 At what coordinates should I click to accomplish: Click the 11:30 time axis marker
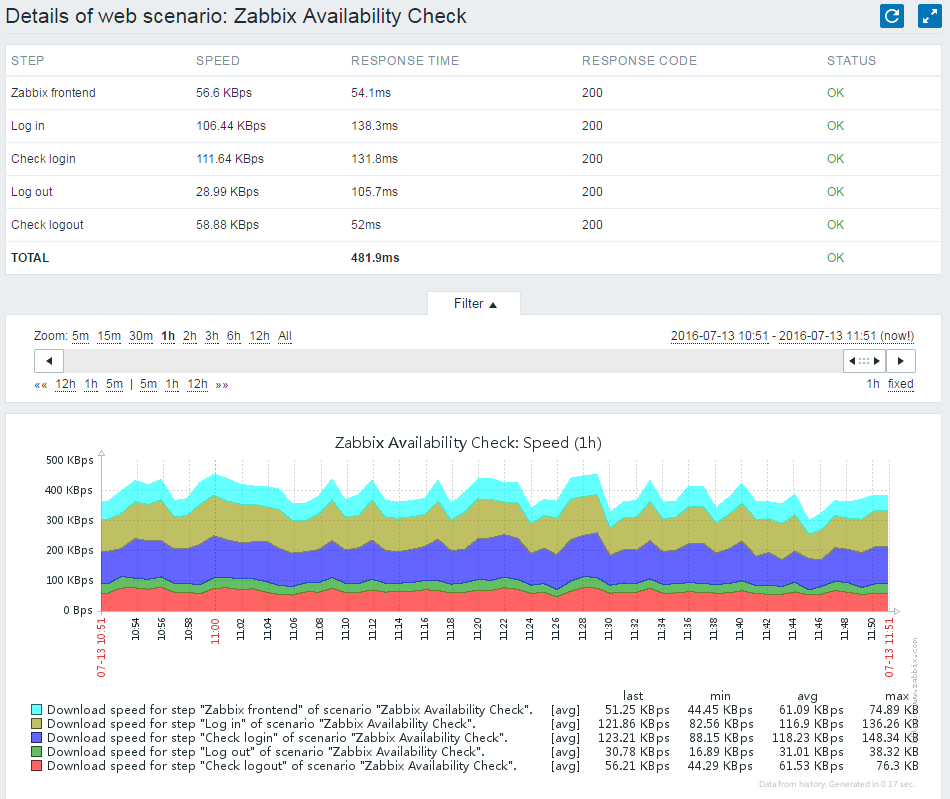pos(608,629)
